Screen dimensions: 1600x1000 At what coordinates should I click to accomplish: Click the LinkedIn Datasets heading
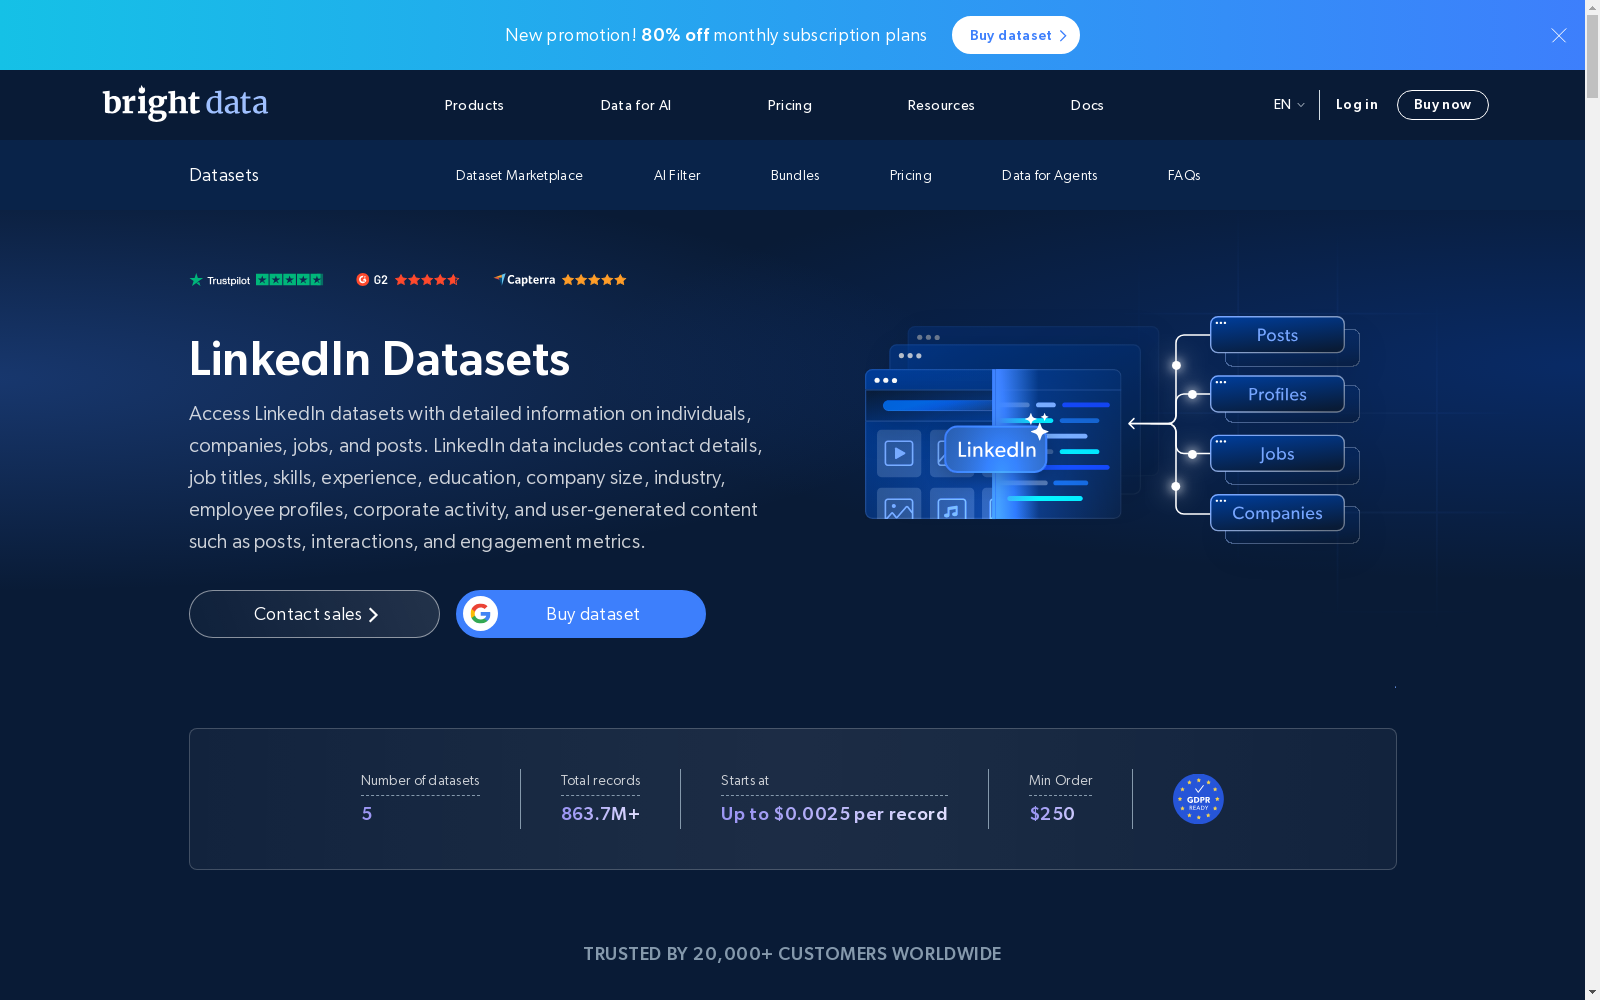click(x=379, y=359)
